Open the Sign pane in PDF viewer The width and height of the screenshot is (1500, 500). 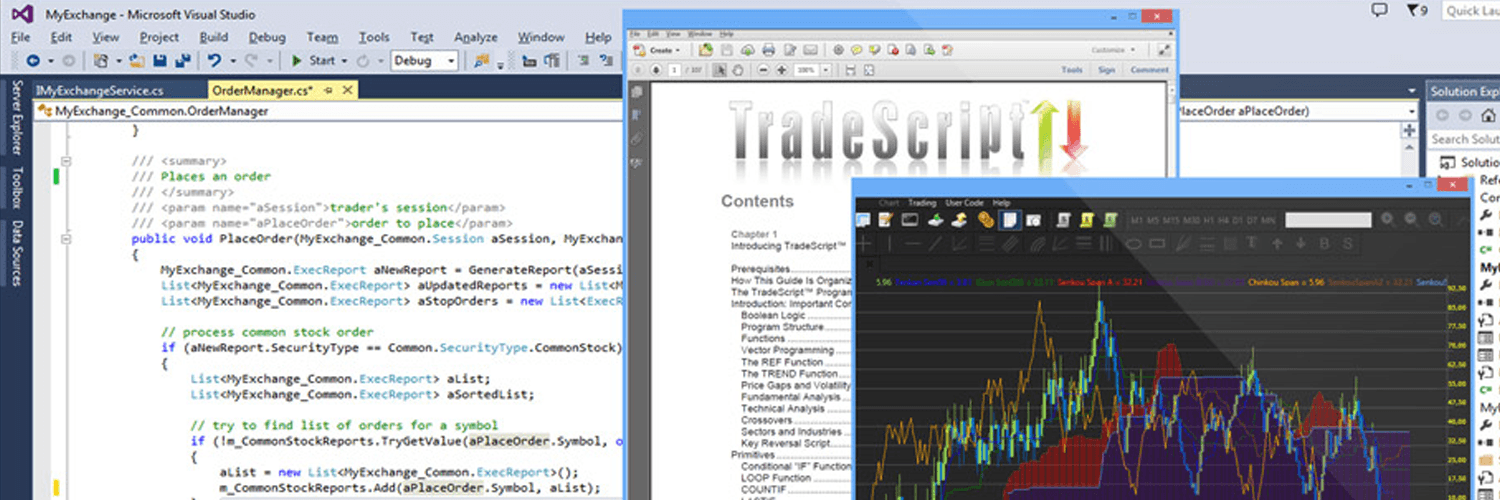pos(1107,70)
